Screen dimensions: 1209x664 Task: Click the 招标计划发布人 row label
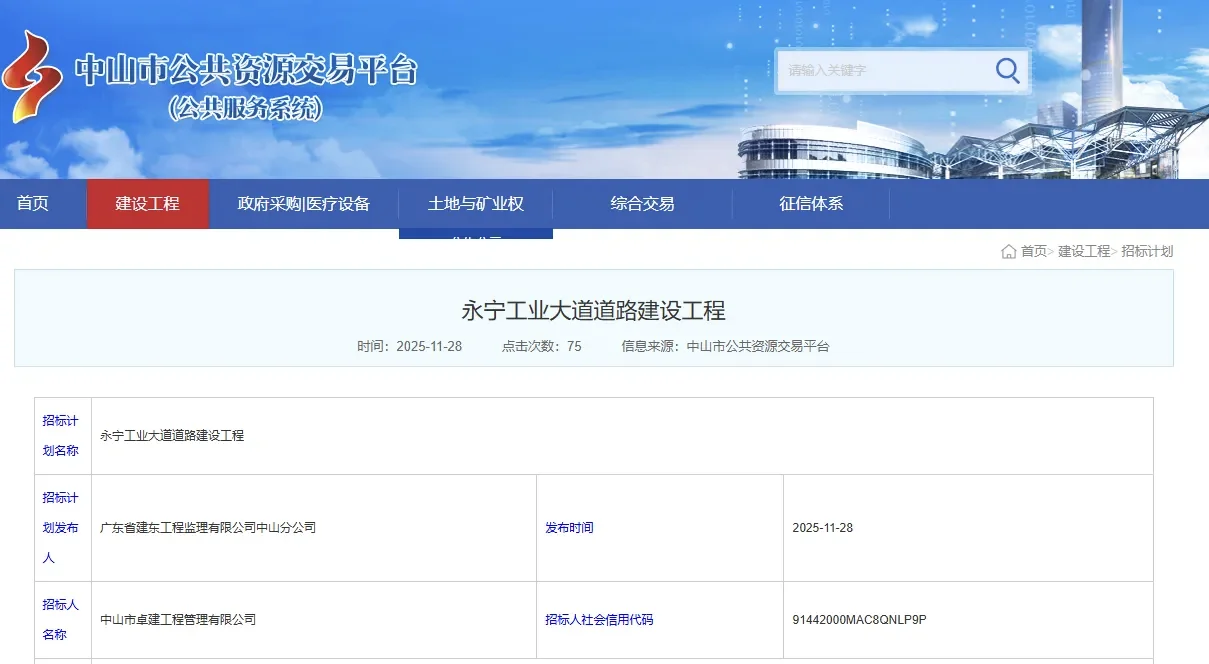pyautogui.click(x=60, y=528)
